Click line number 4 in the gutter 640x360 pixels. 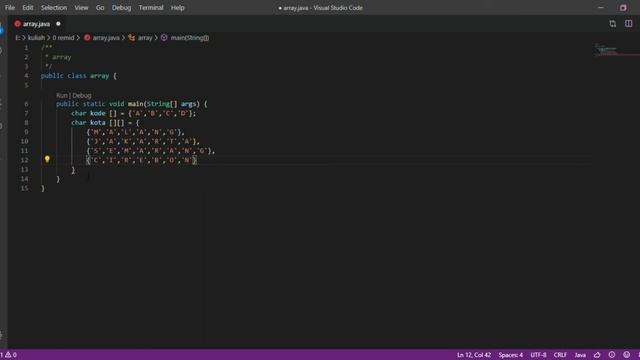pyautogui.click(x=26, y=76)
